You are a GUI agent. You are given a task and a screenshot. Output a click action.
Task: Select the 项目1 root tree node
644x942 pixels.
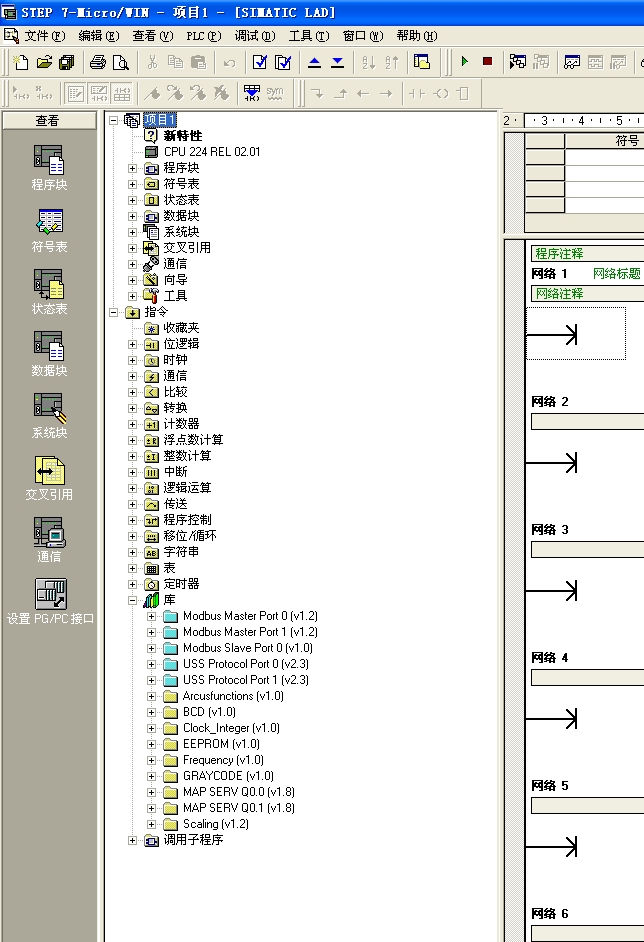pyautogui.click(x=159, y=120)
